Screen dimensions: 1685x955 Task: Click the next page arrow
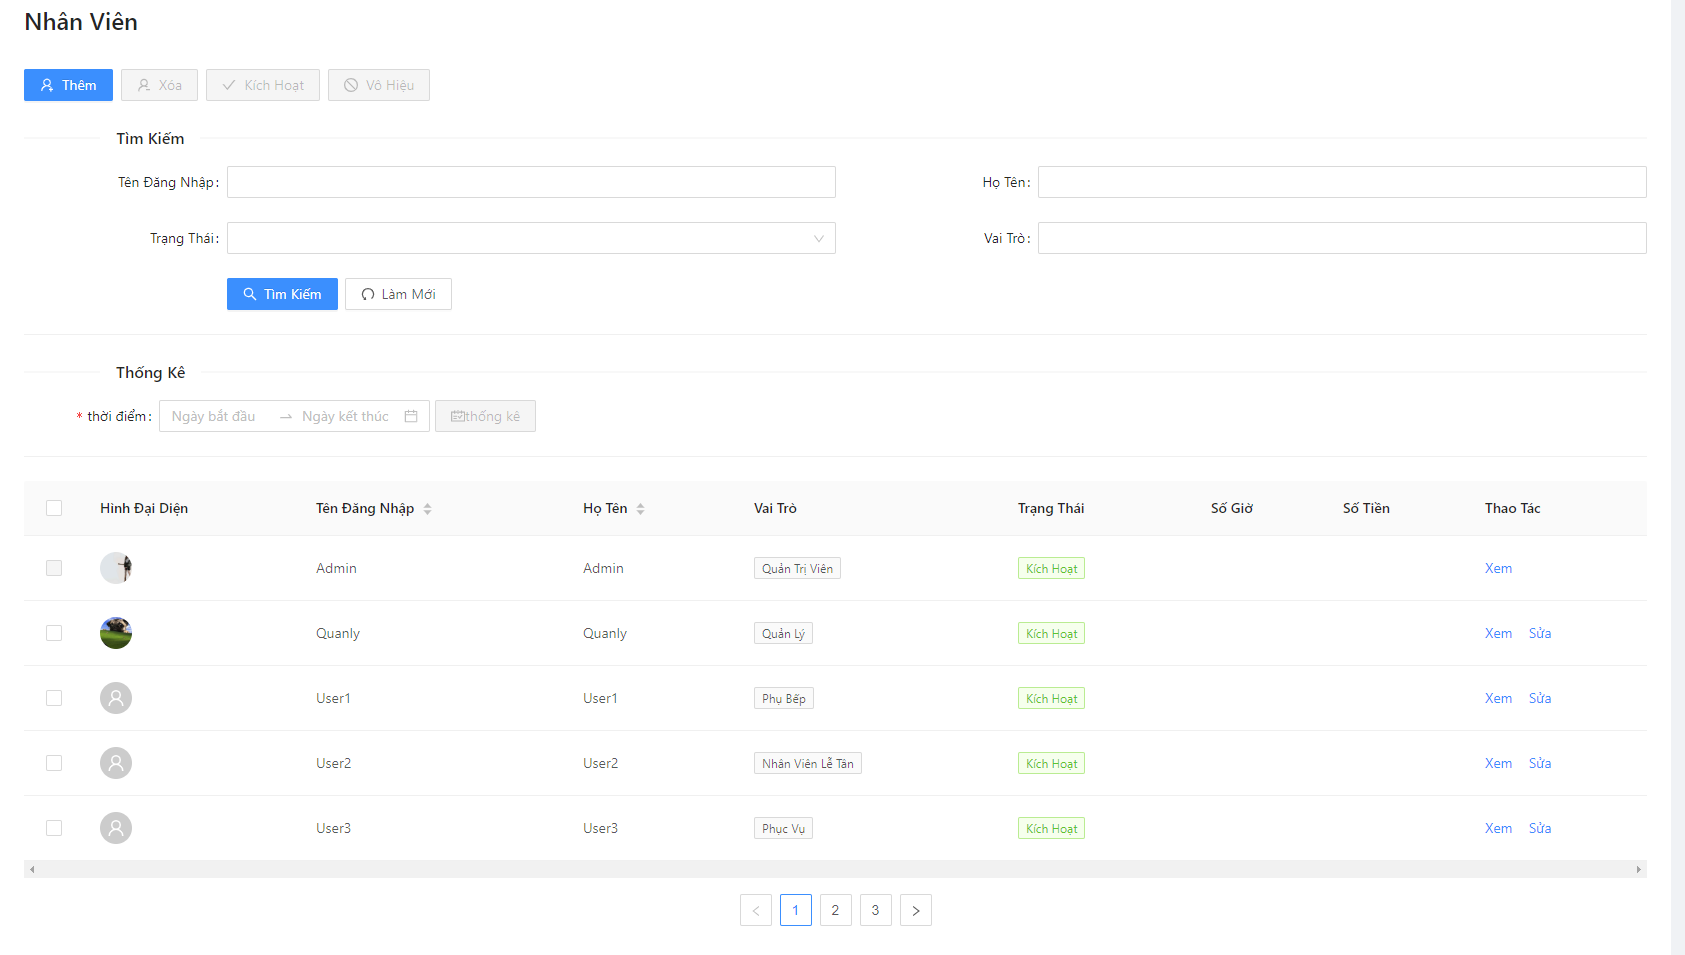916,910
